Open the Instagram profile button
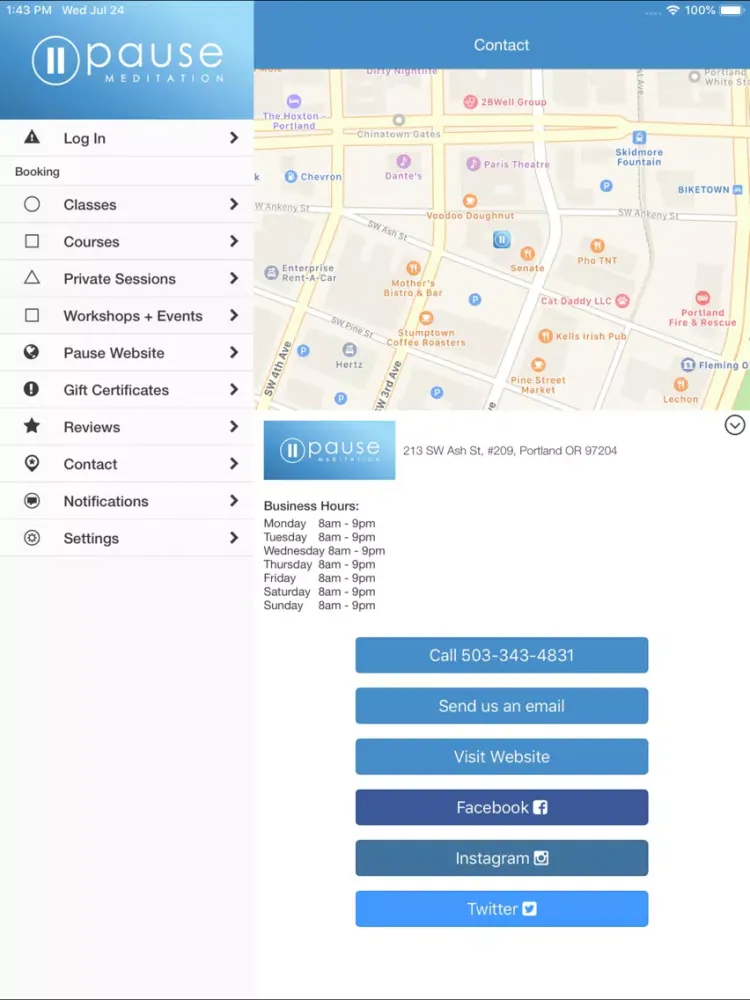The width and height of the screenshot is (750, 1000). pyautogui.click(x=501, y=858)
